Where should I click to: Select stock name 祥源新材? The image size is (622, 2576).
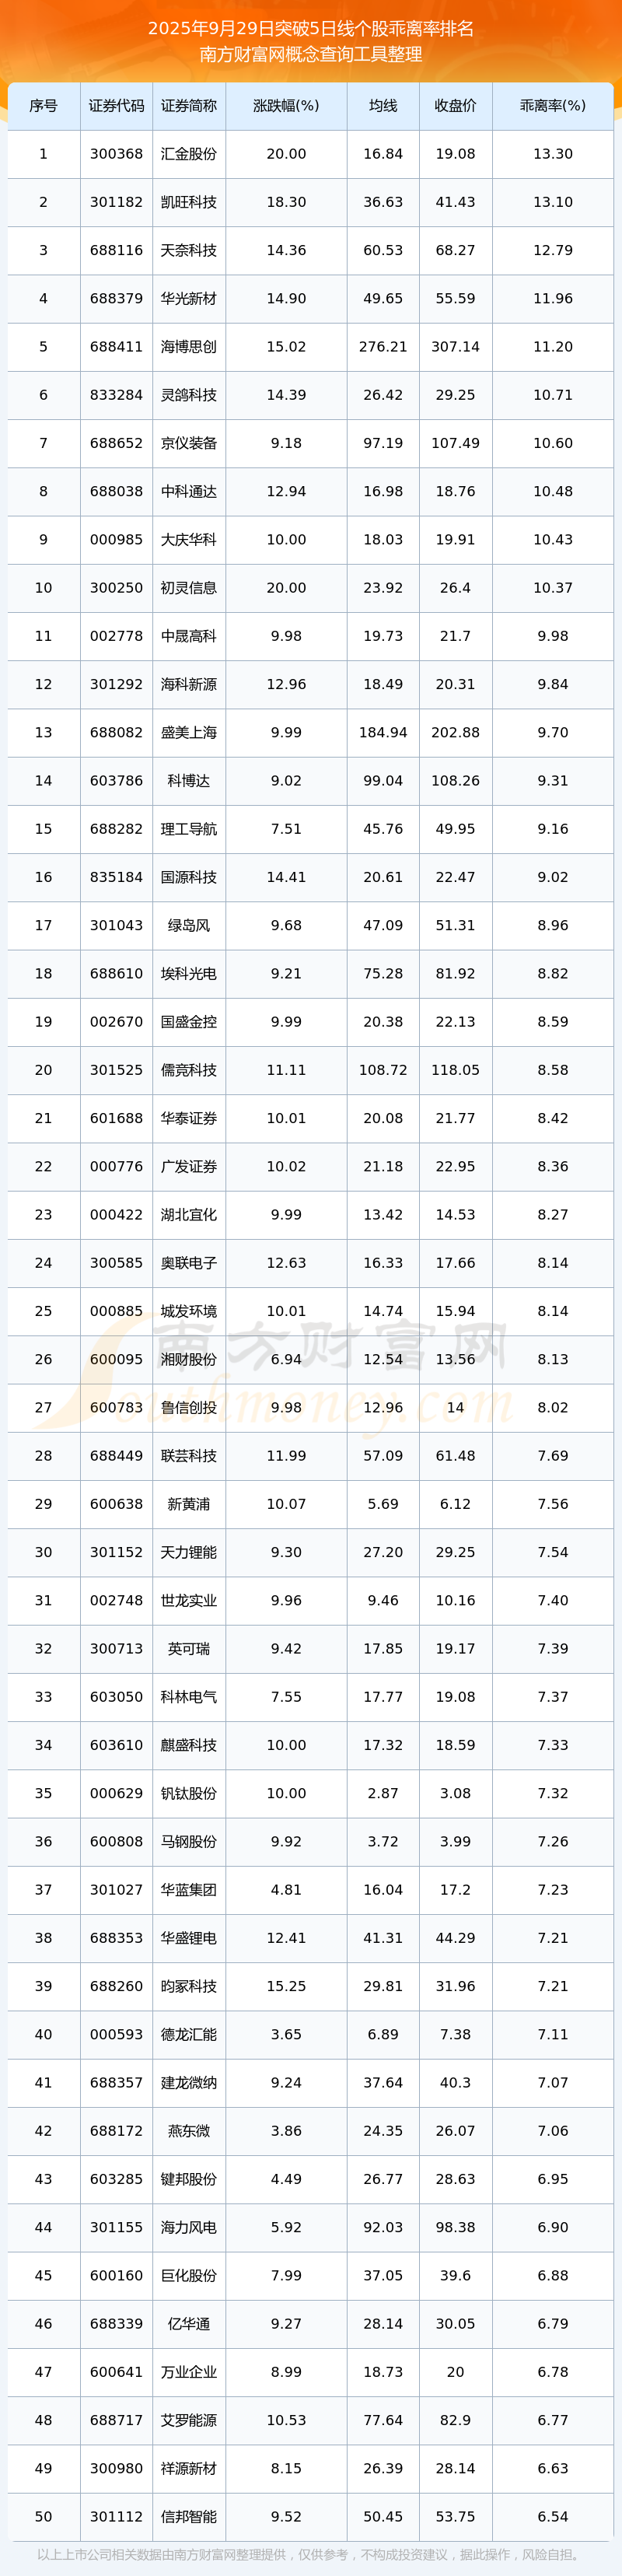(189, 2469)
